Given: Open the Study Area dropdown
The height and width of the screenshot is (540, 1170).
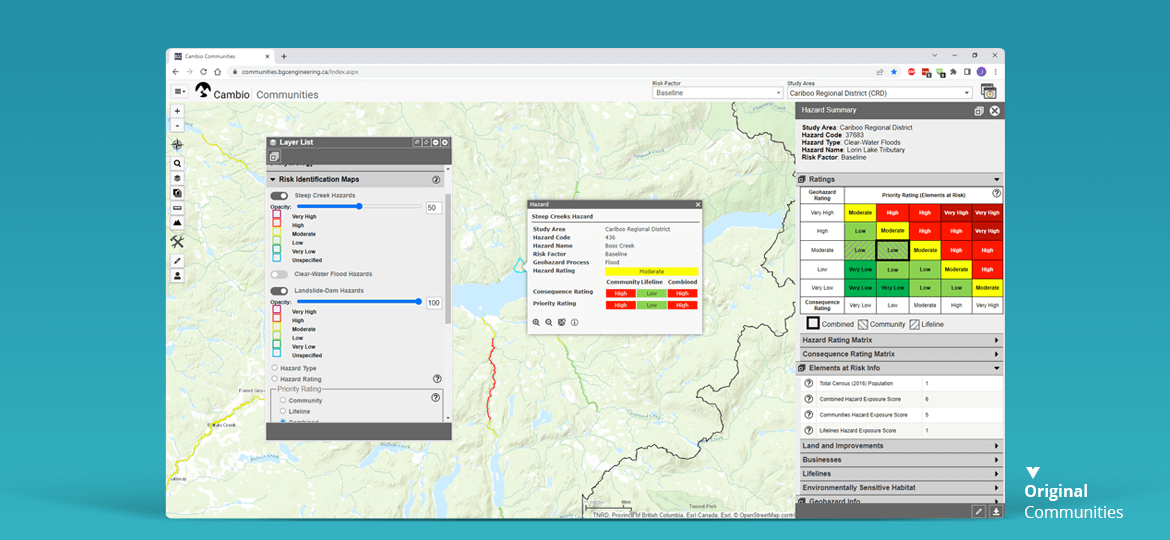Looking at the screenshot, I should (x=878, y=93).
